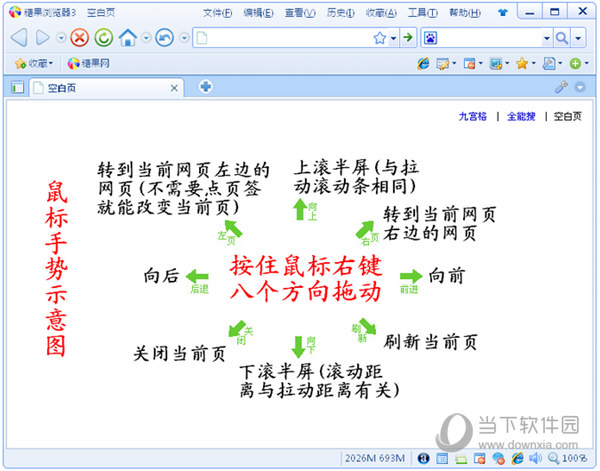This screenshot has height=471, width=600.
Task: Click inside the address bar field
Action: point(289,38)
